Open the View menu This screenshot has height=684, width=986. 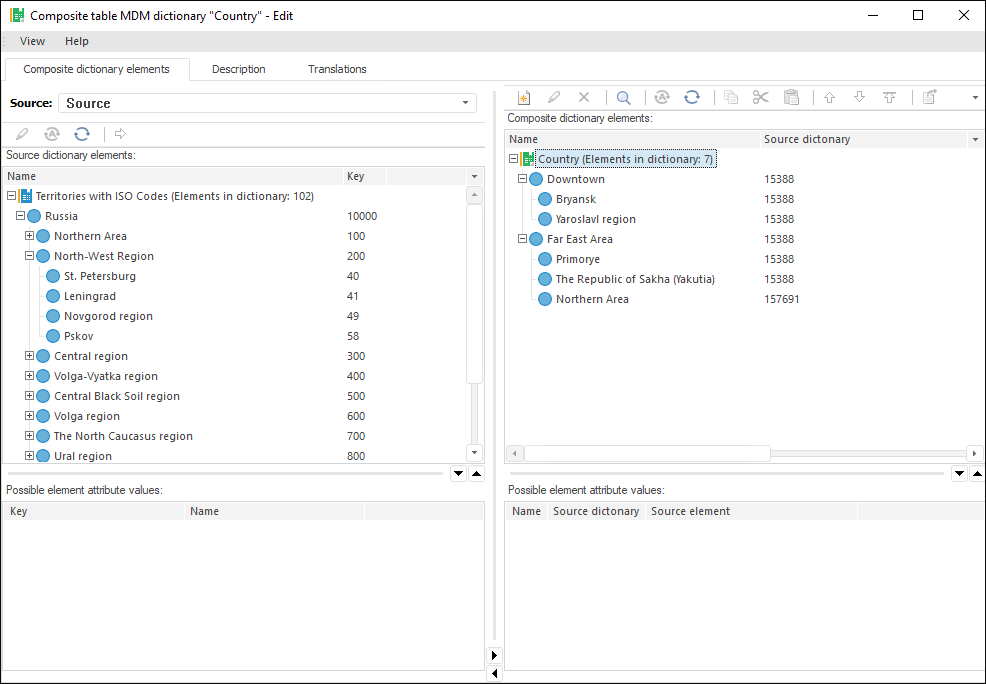point(32,41)
